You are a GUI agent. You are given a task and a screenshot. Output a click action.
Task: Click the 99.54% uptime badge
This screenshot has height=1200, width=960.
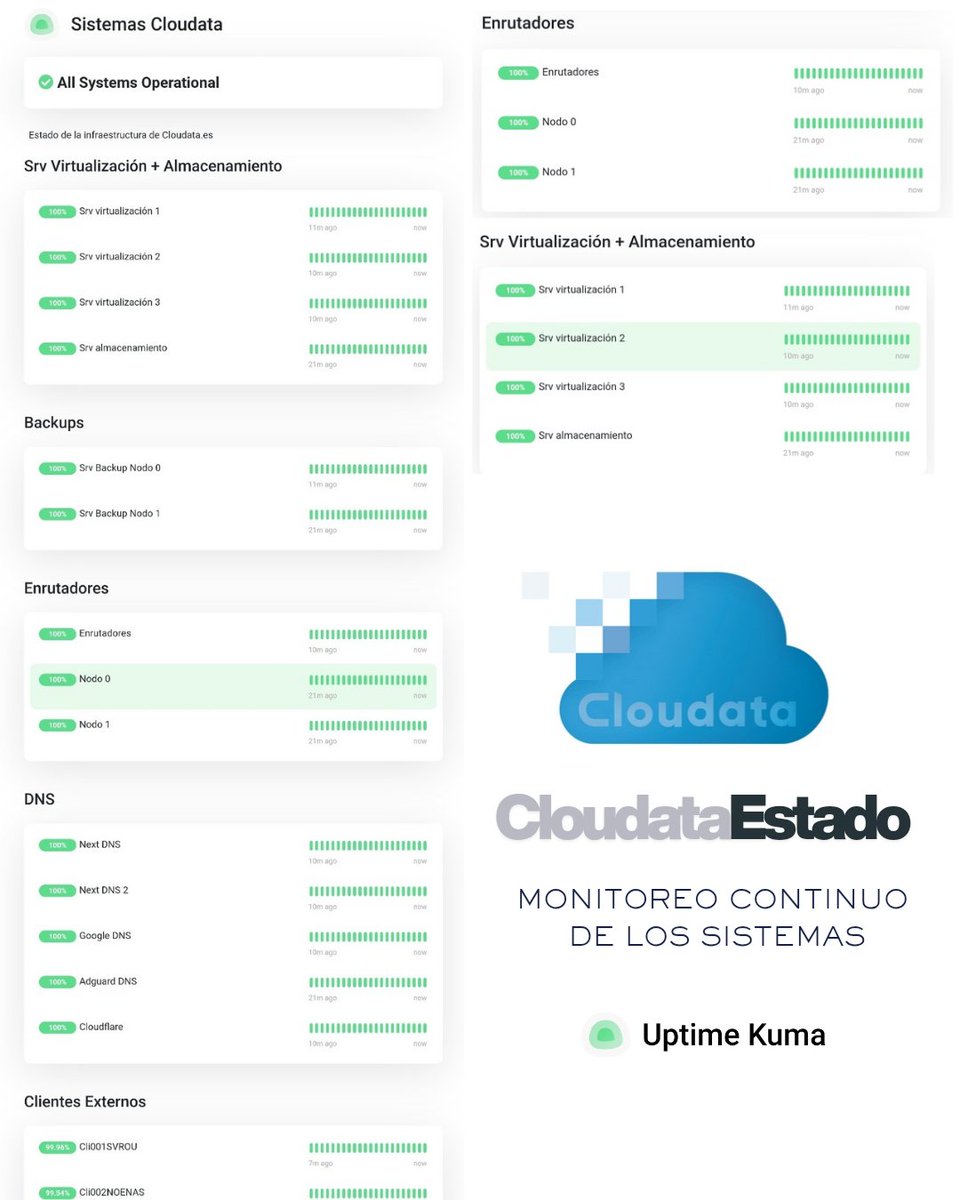pyautogui.click(x=57, y=1193)
